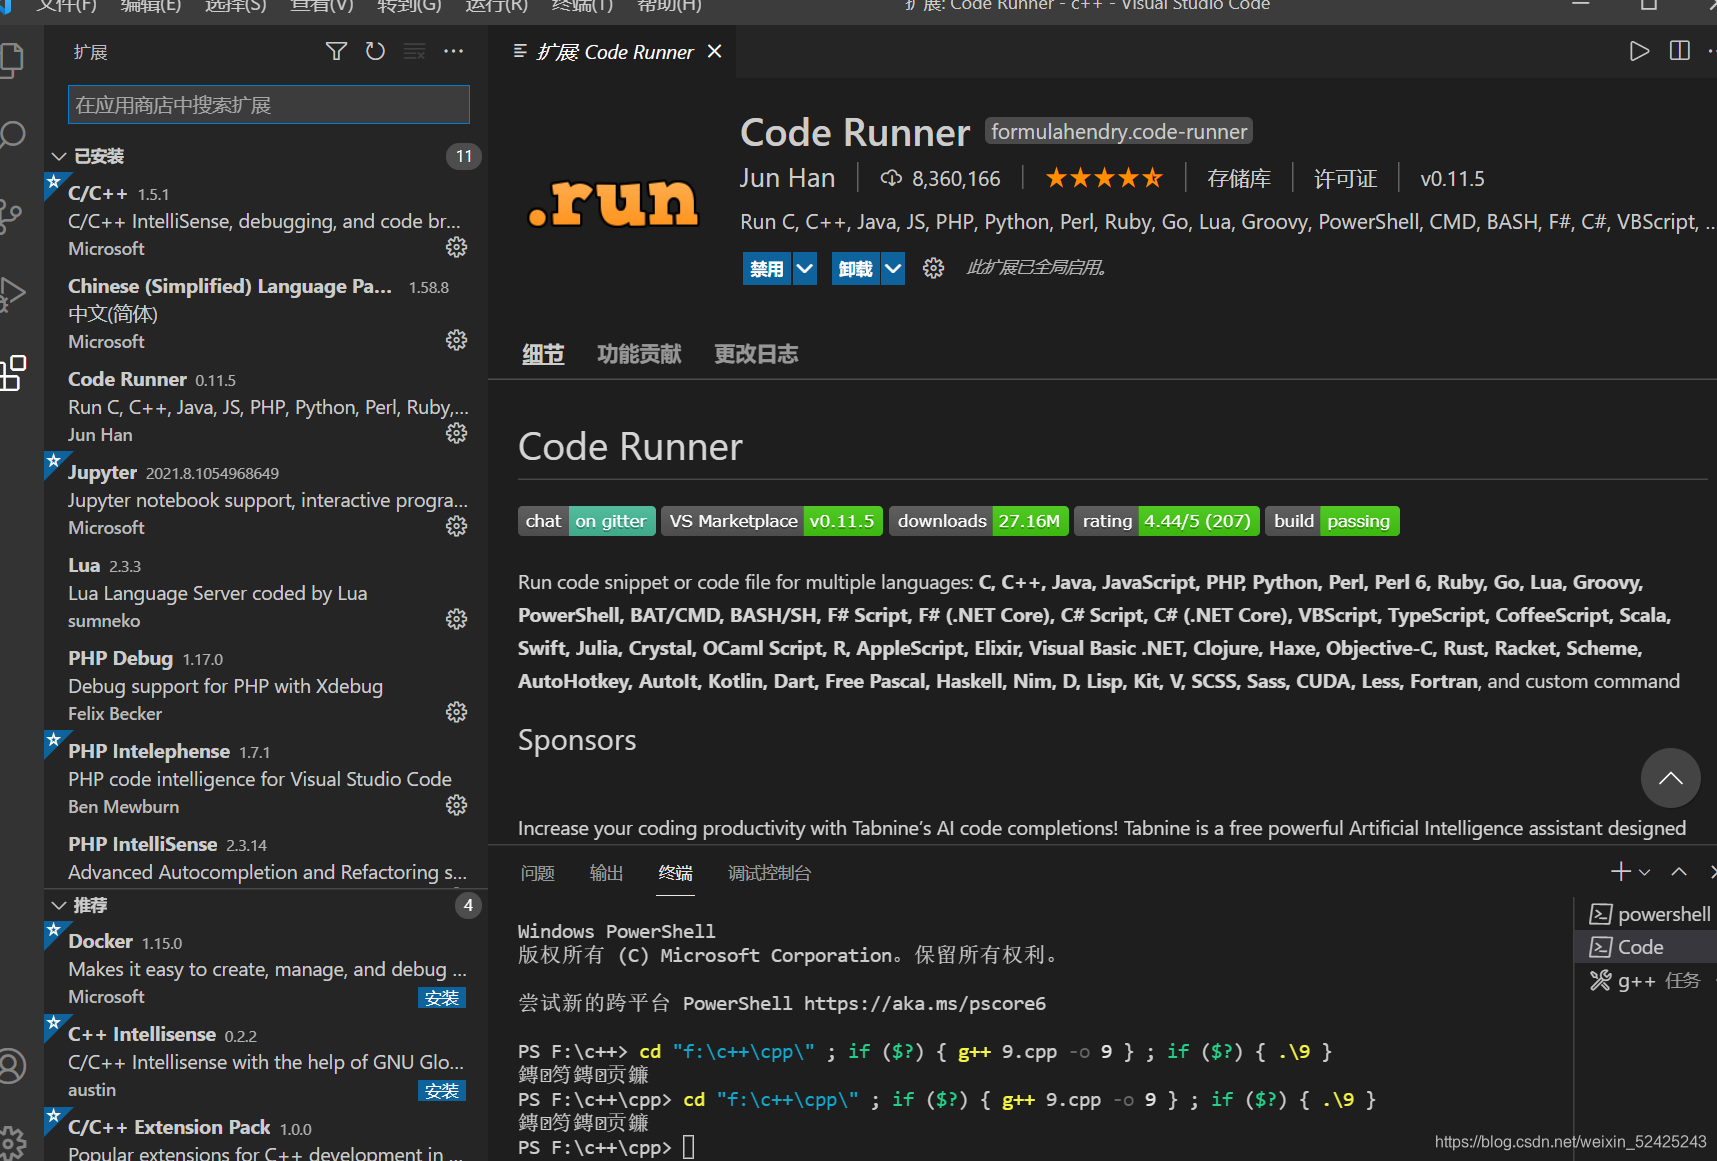
Task: Open gear settings for PHP Debug extension
Action: tap(456, 712)
